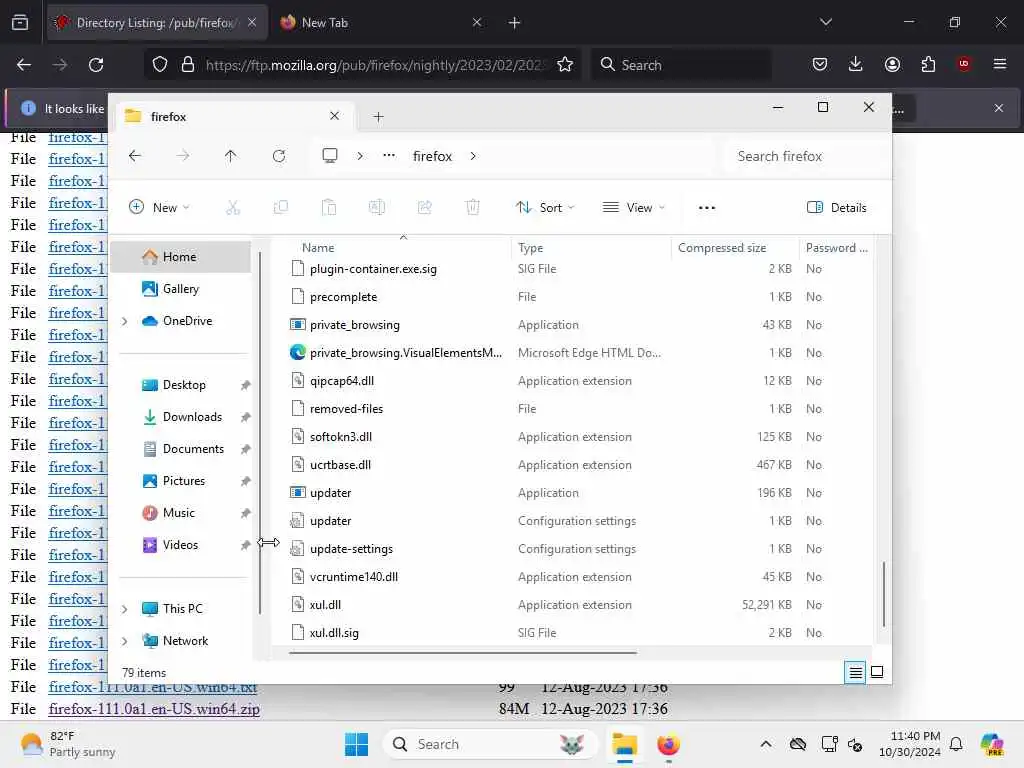Open the New dropdown in Explorer

(159, 208)
